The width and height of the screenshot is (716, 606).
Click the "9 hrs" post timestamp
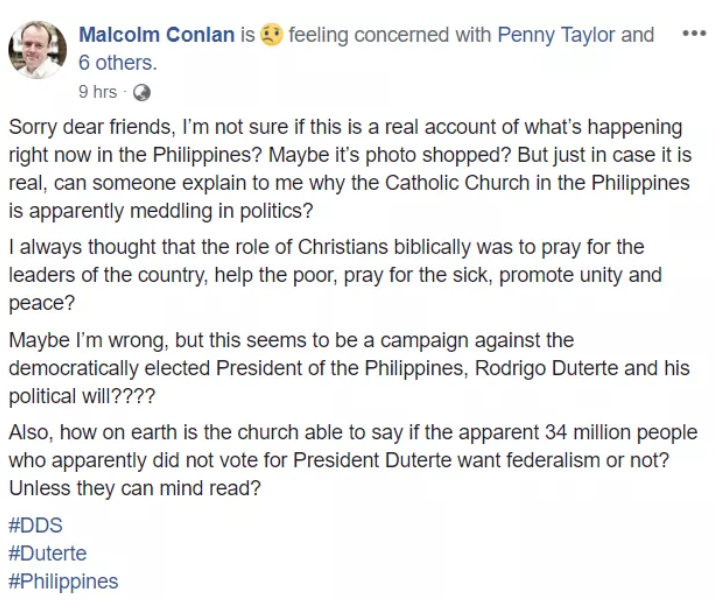97,92
